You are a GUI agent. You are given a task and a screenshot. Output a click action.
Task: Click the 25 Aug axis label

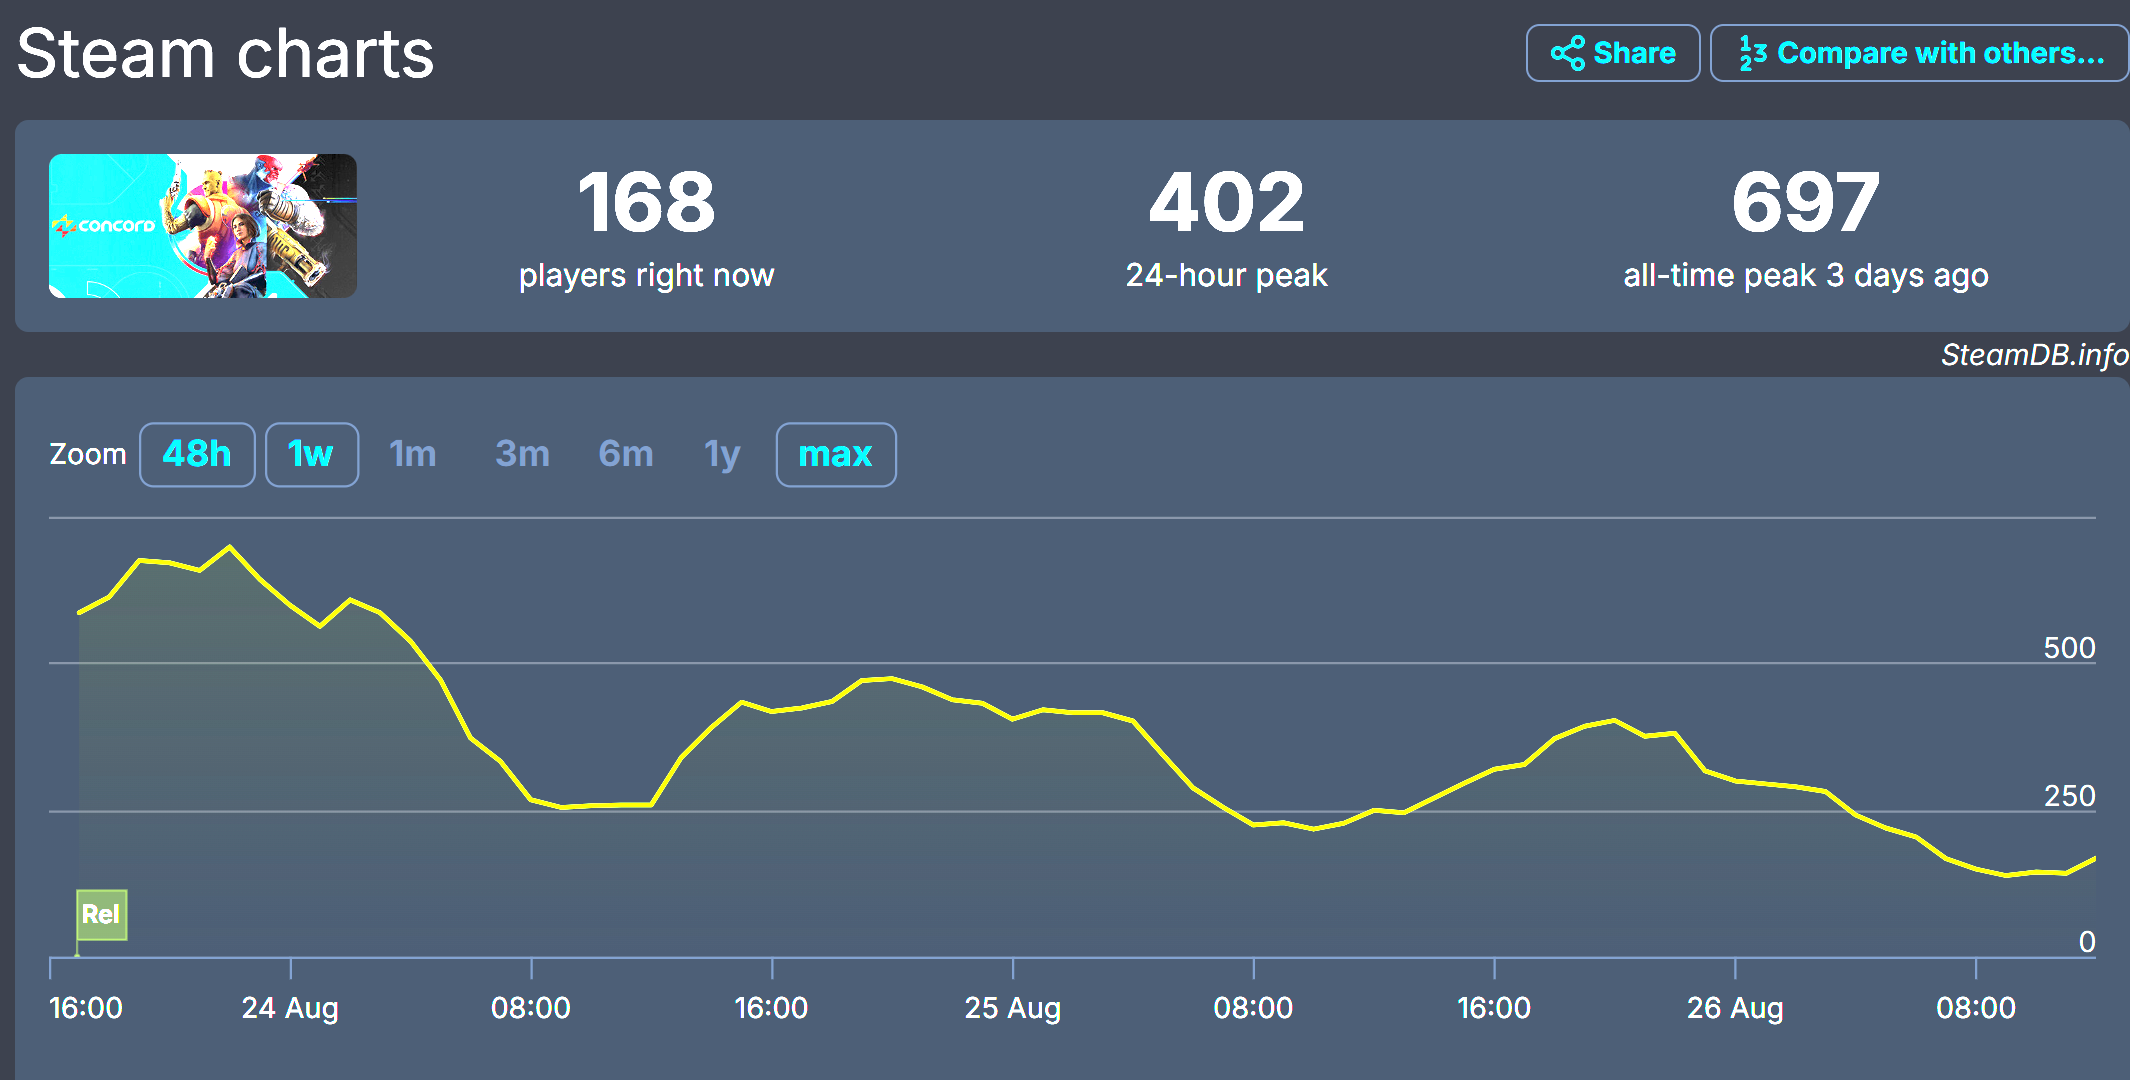point(1012,1008)
